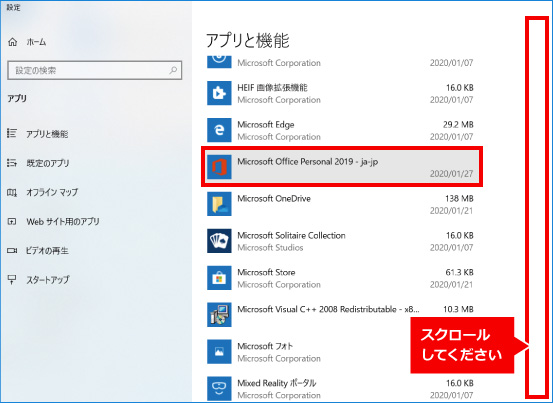Click Microsoft Solitaire Collection icon
Screen dimensions: 553x403
[219, 241]
